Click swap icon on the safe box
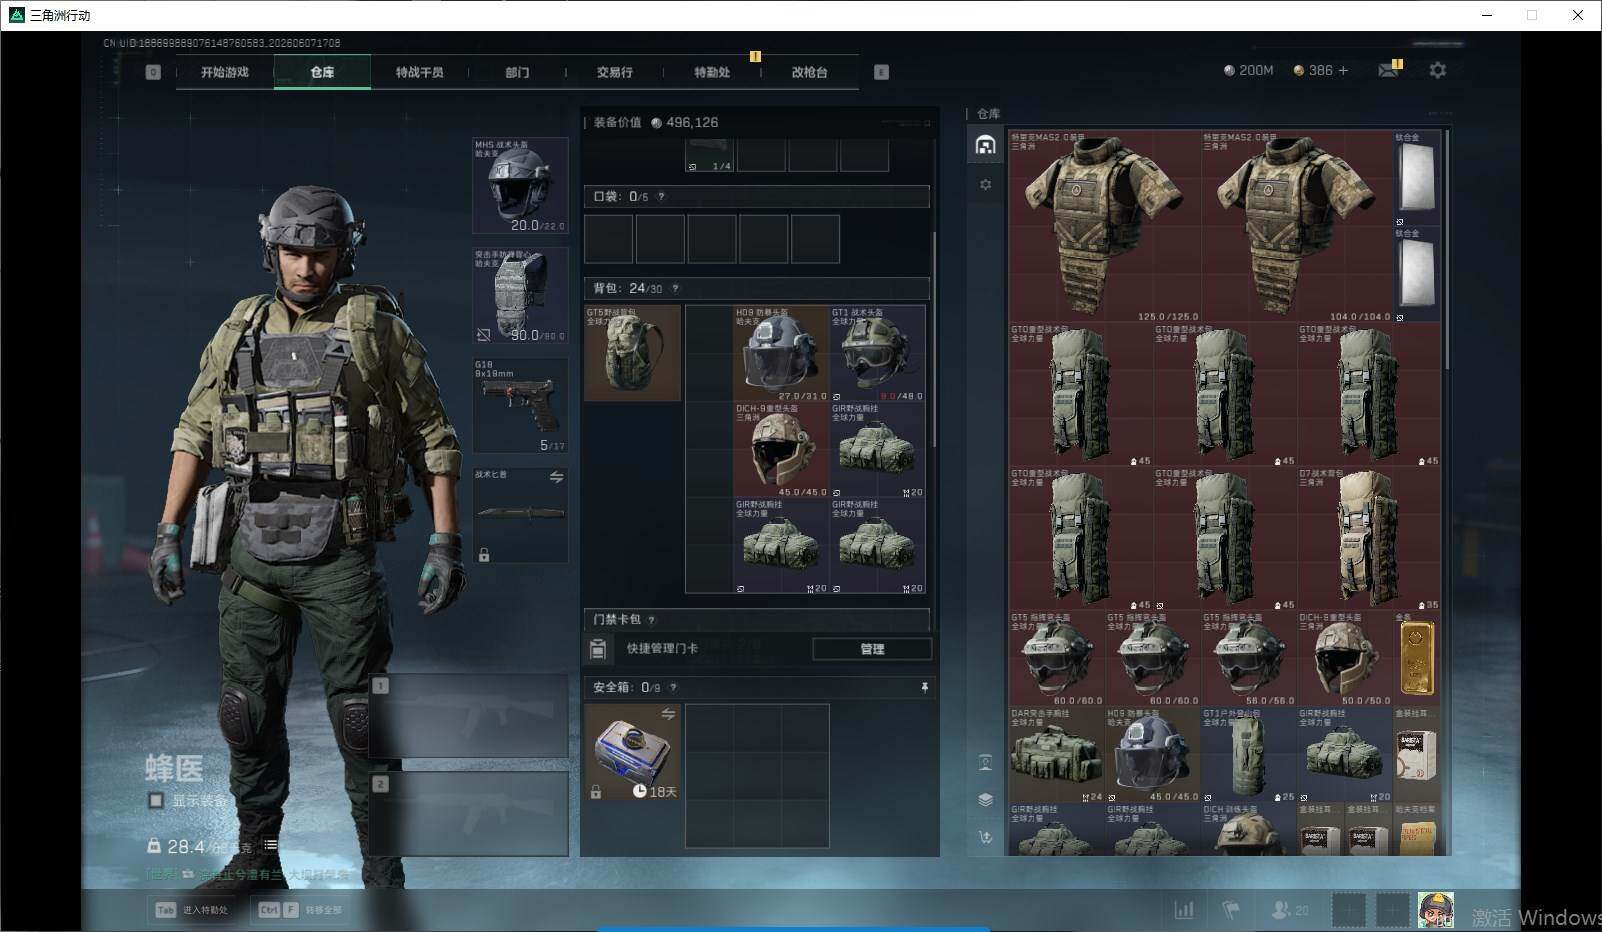This screenshot has height=932, width=1602. [668, 714]
